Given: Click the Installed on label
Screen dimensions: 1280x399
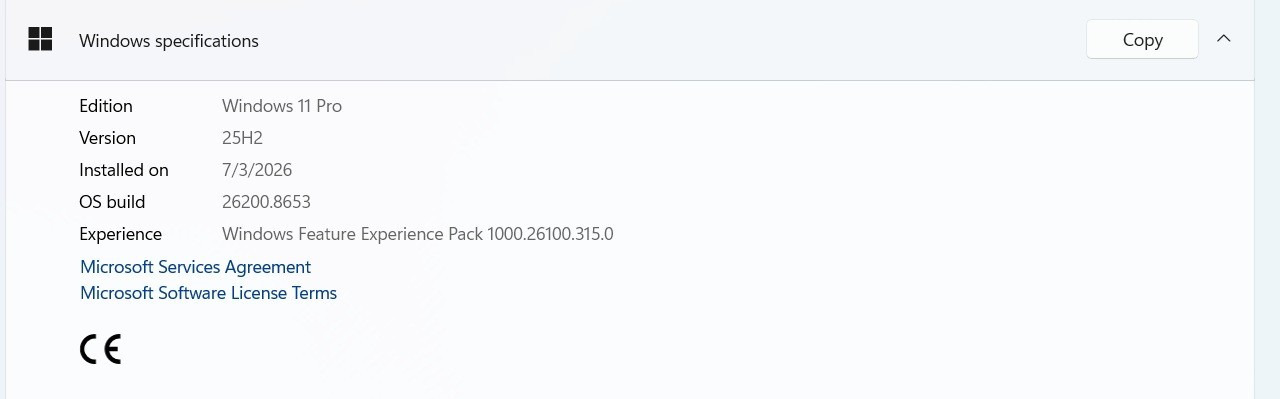Looking at the screenshot, I should (x=124, y=170).
